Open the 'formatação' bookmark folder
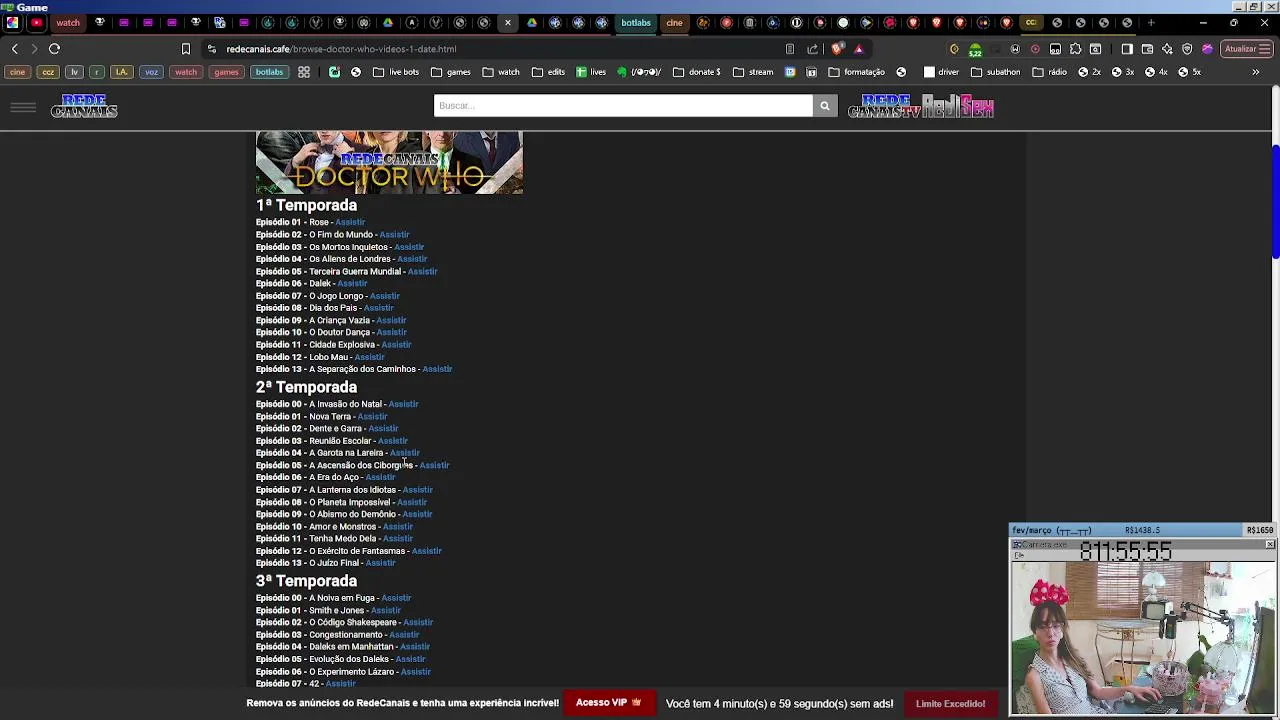Screen dimensions: 1280x720 857,72
